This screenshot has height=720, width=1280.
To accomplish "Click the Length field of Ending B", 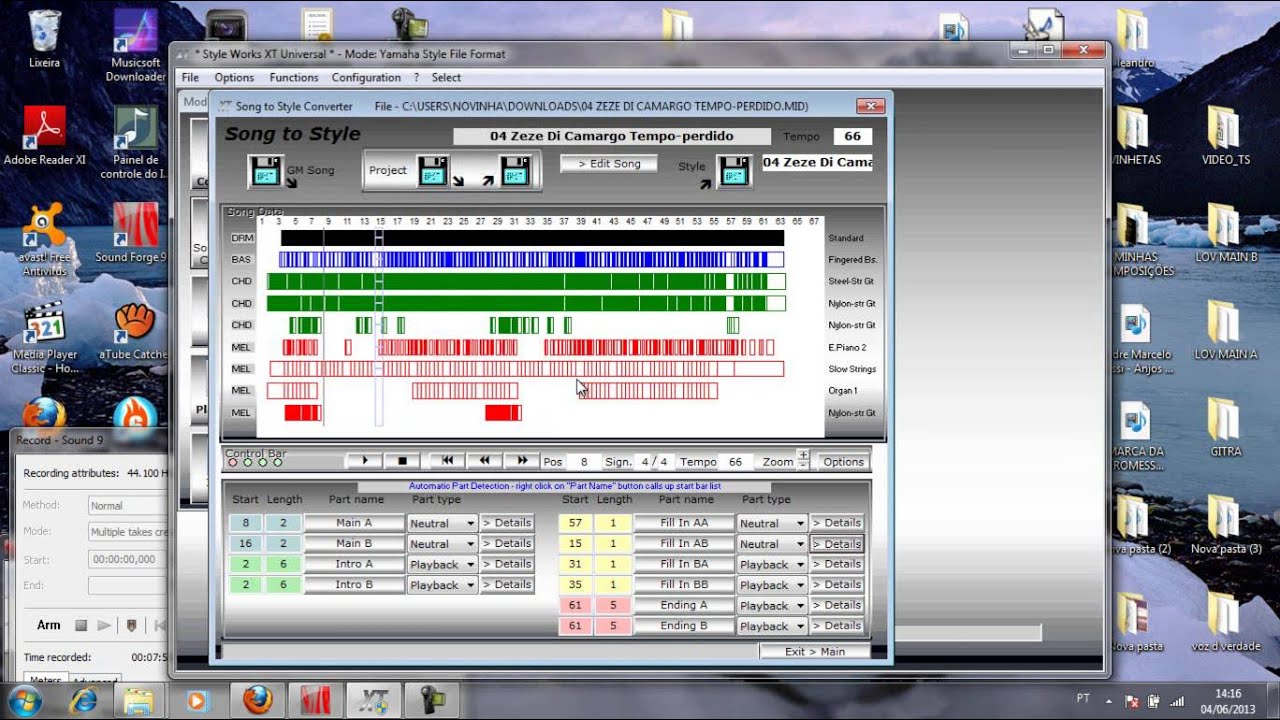I will pyautogui.click(x=614, y=626).
